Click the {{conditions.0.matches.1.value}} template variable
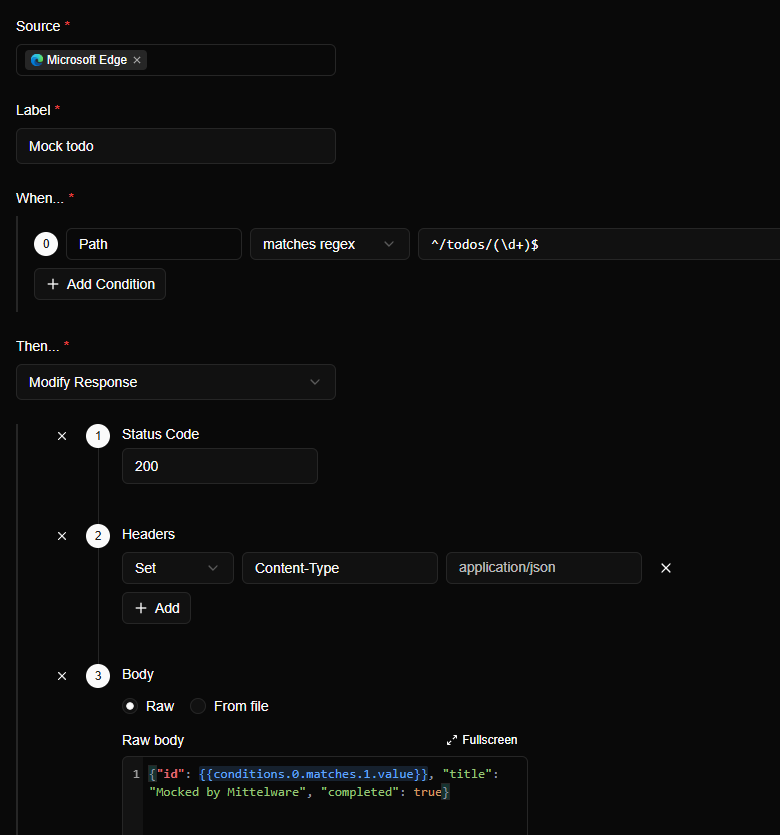 tap(313, 774)
